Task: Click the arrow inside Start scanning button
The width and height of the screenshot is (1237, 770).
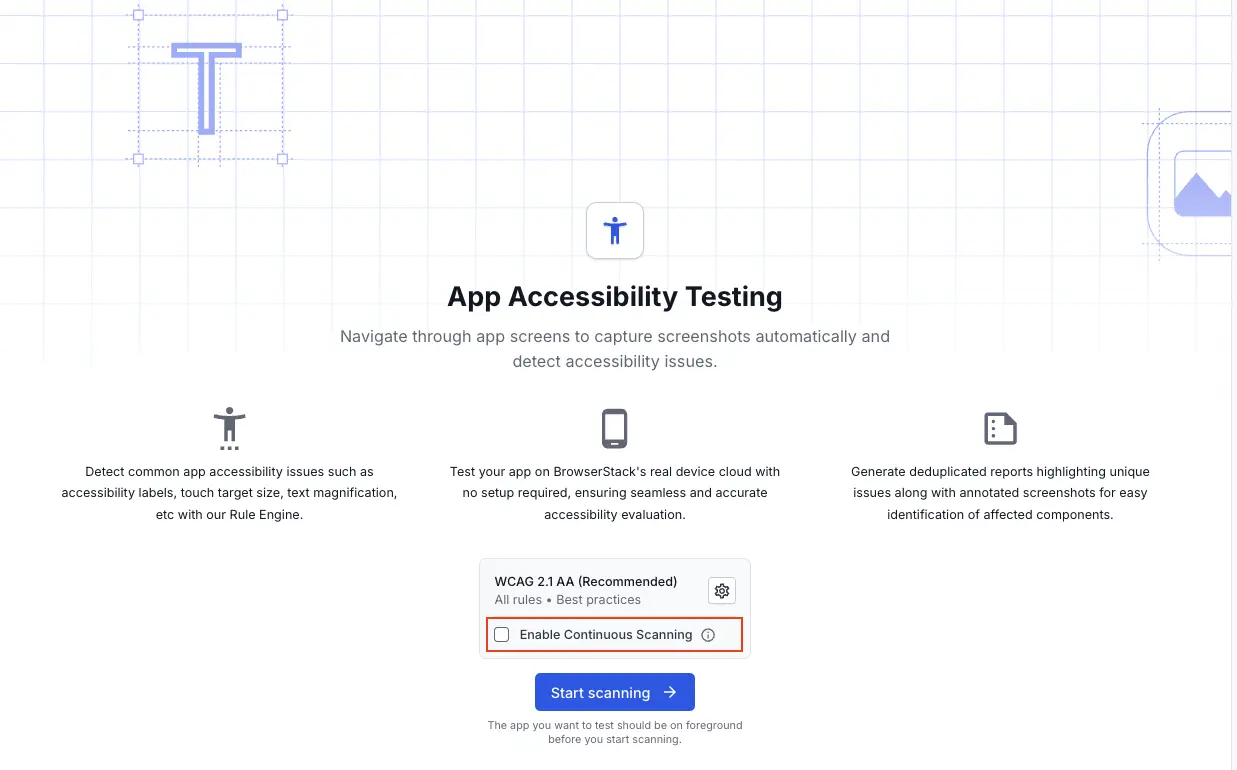Action: pyautogui.click(x=670, y=692)
